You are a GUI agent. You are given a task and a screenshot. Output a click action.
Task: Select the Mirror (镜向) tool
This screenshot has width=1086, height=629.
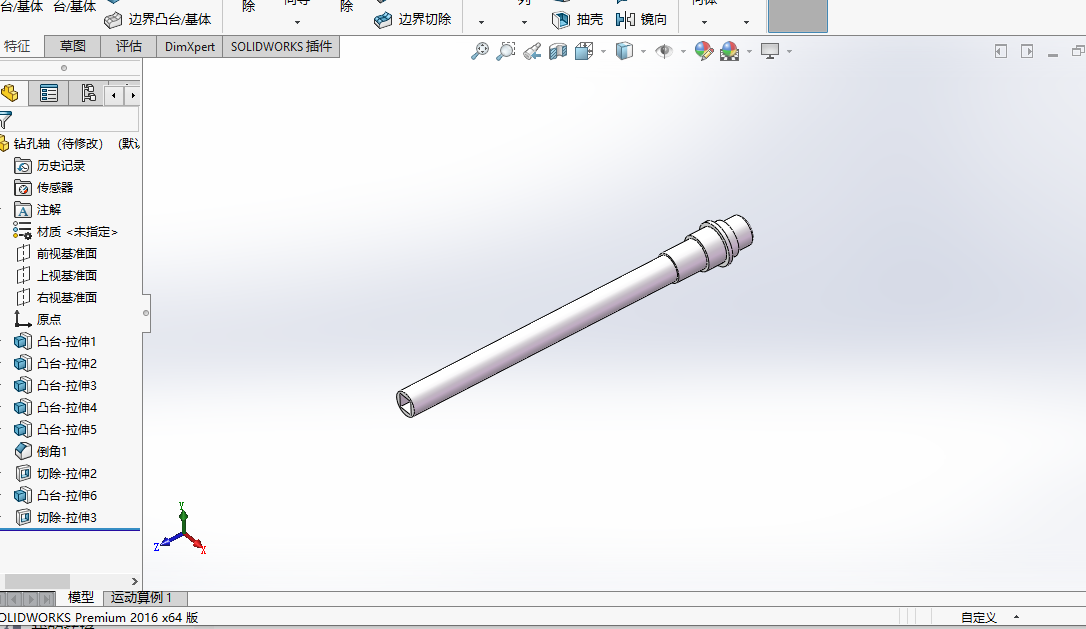pyautogui.click(x=641, y=20)
